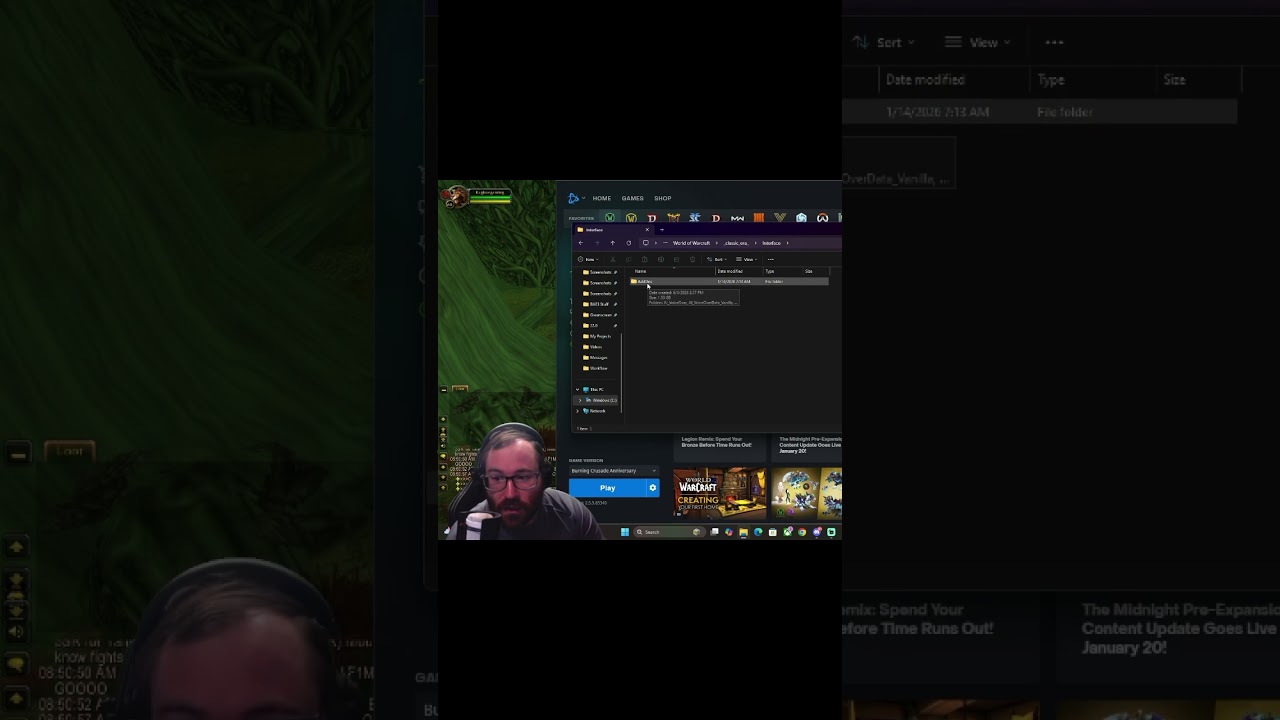Open the Videos folder in the sidebar
Screen dimensions: 1280x720
pyautogui.click(x=595, y=347)
